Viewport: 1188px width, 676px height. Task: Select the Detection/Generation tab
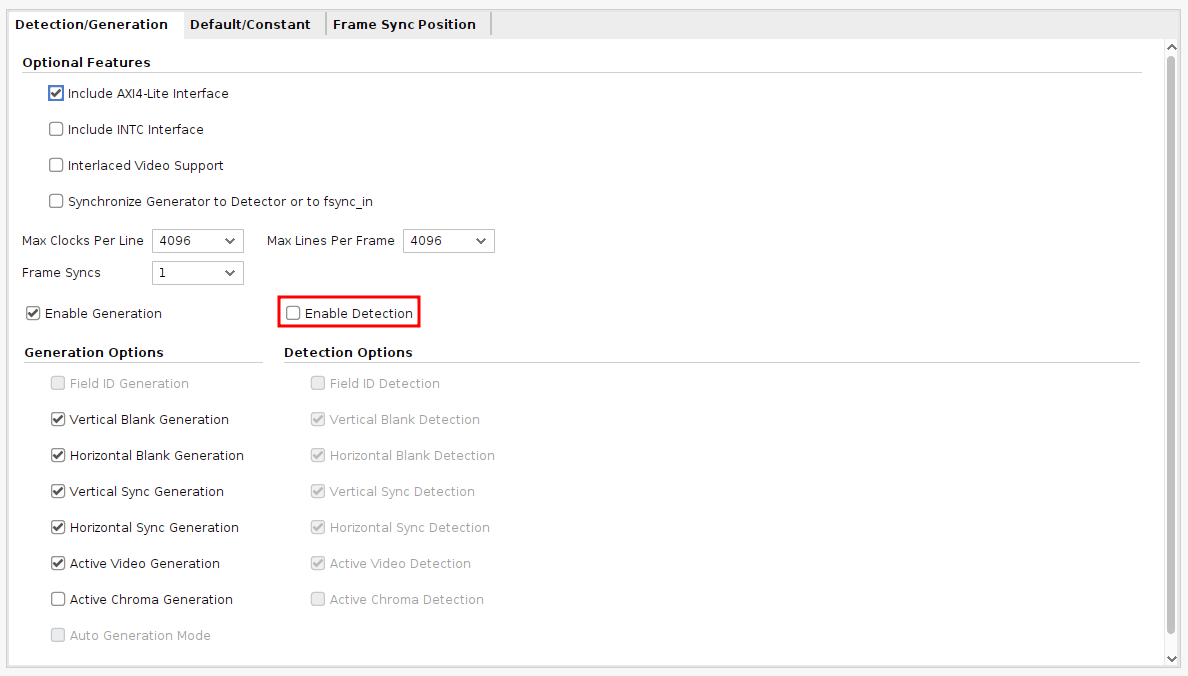[x=92, y=24]
